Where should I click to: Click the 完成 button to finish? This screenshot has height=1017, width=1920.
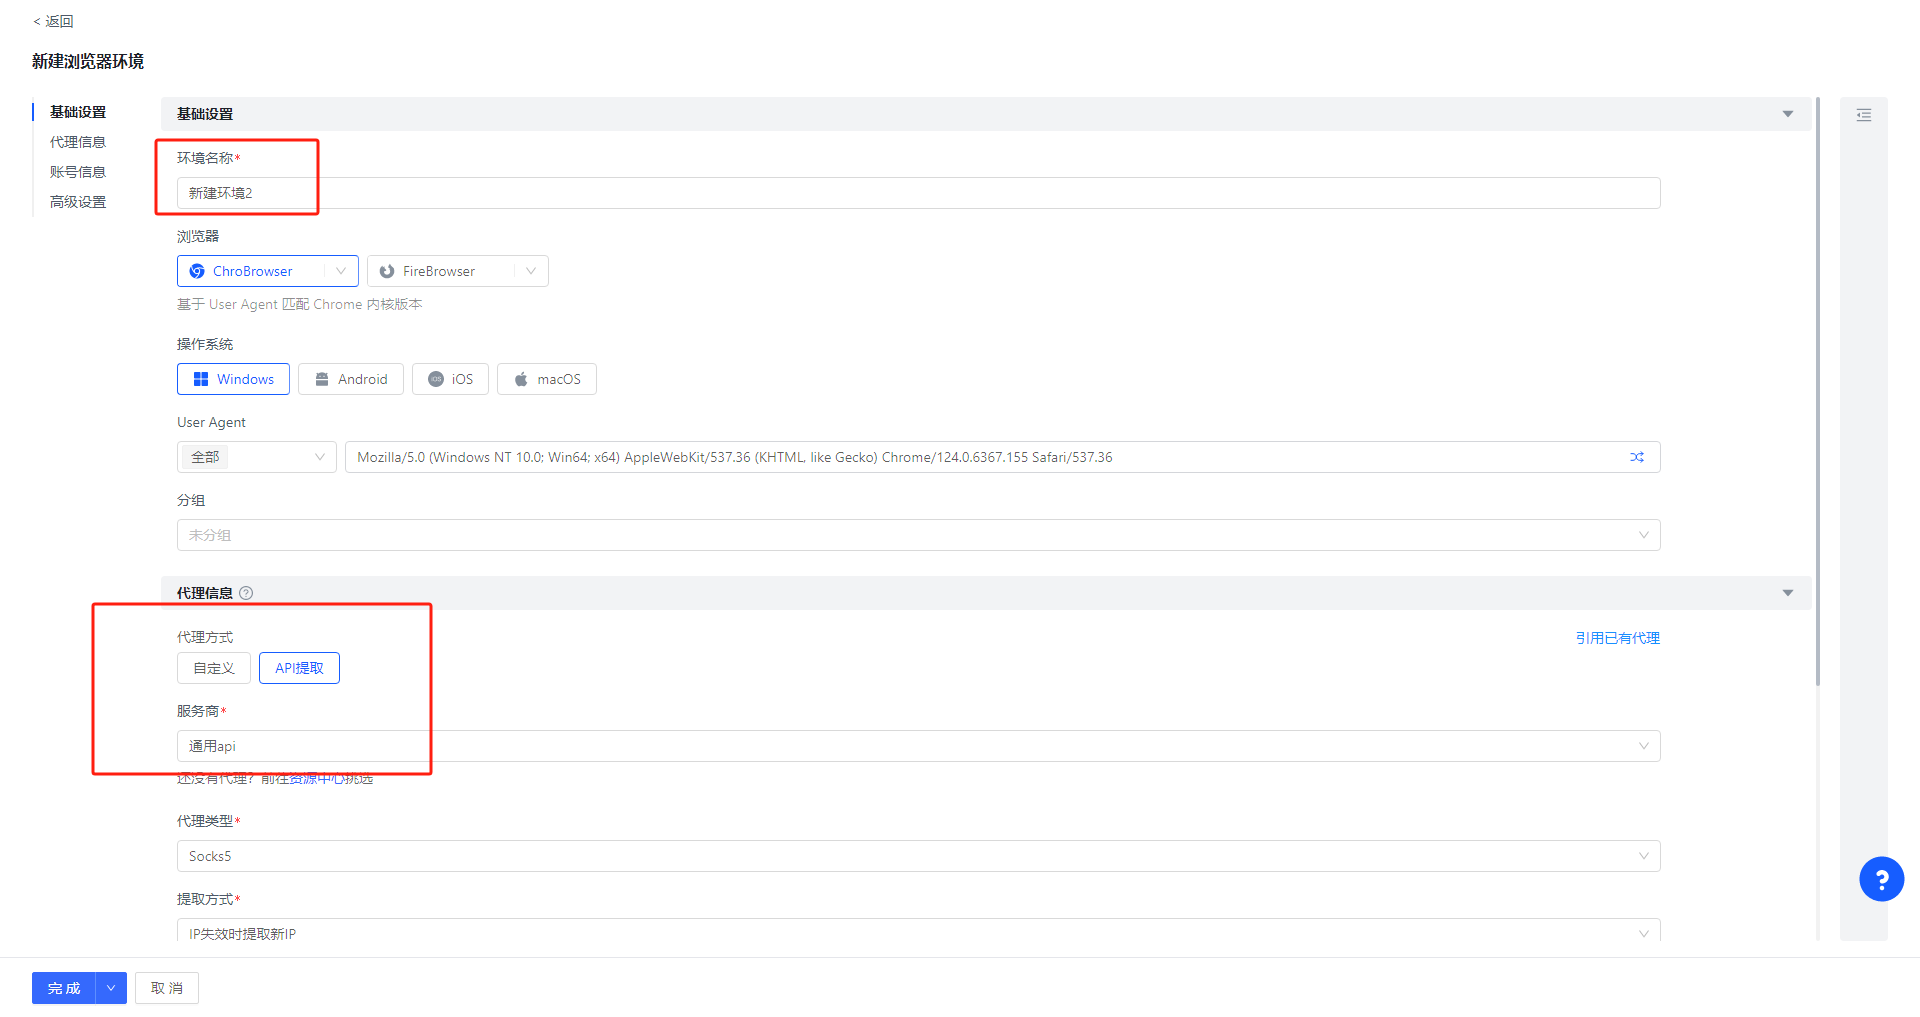pyautogui.click(x=62, y=988)
